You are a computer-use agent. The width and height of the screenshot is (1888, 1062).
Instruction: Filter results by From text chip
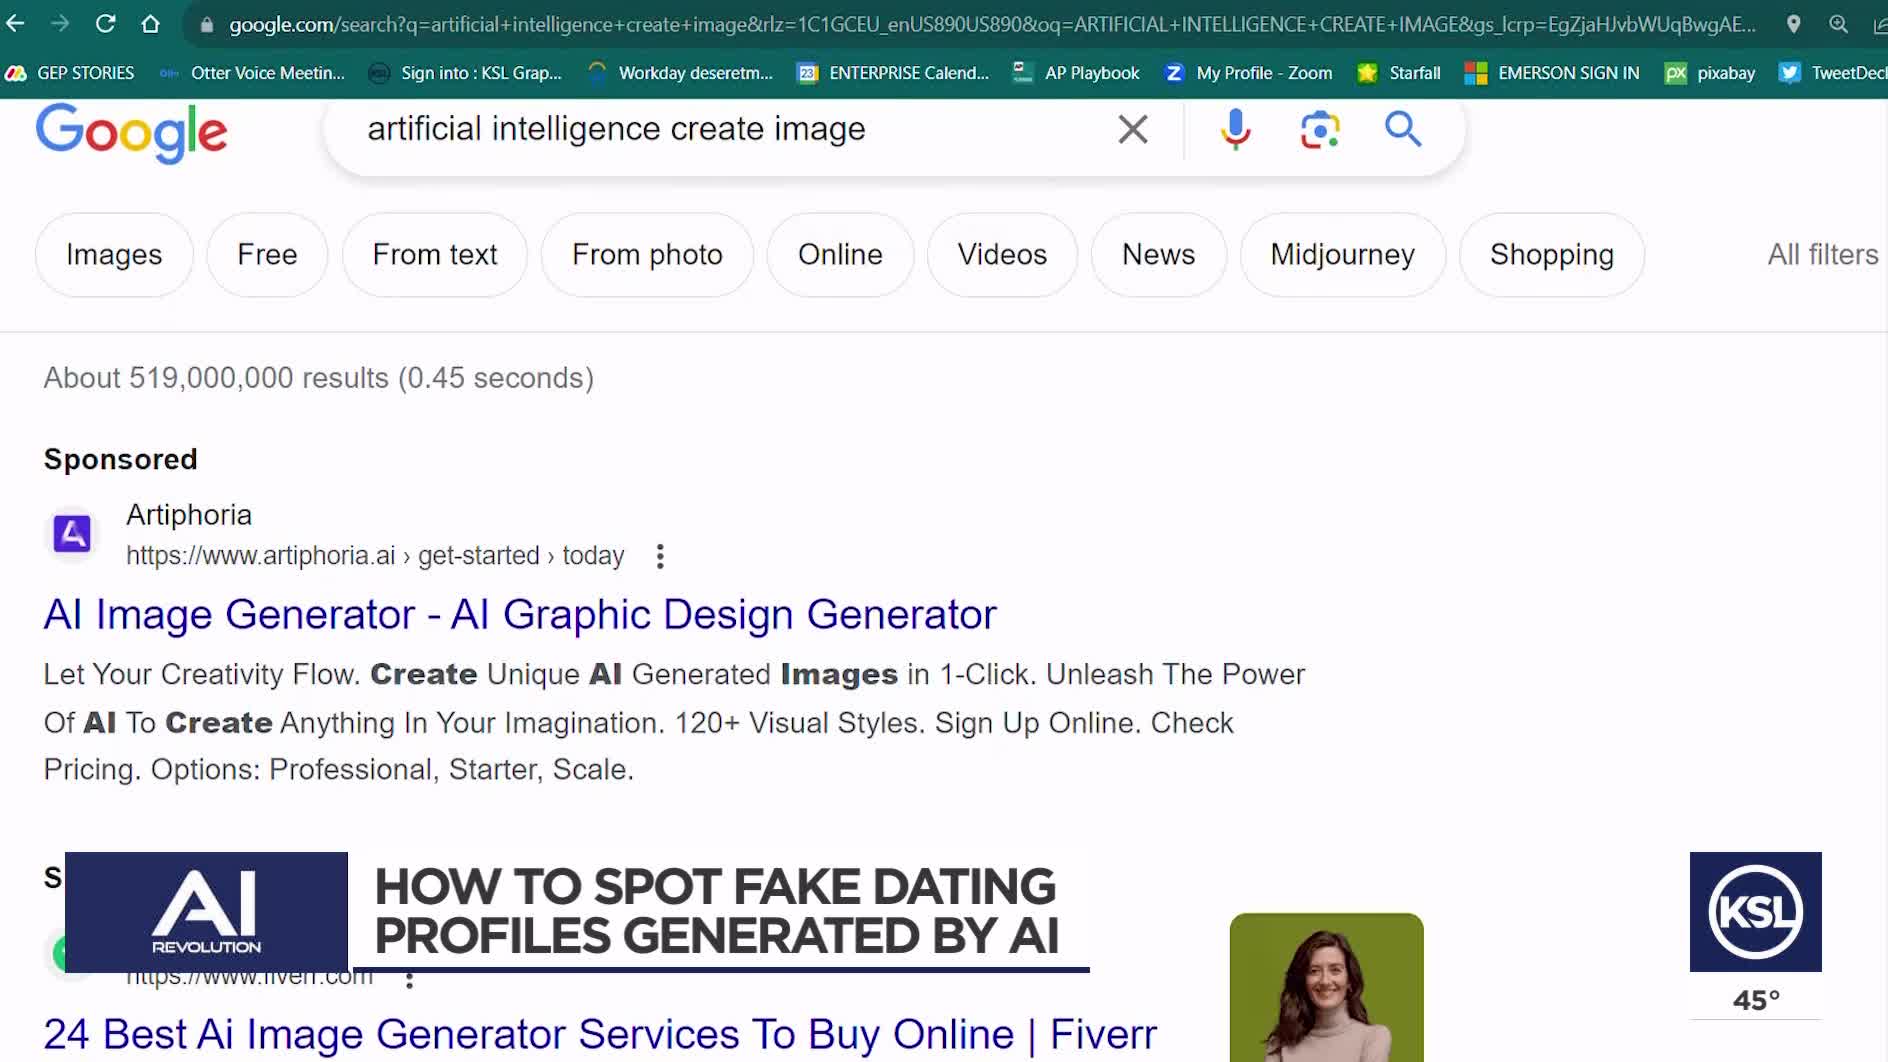pos(434,254)
